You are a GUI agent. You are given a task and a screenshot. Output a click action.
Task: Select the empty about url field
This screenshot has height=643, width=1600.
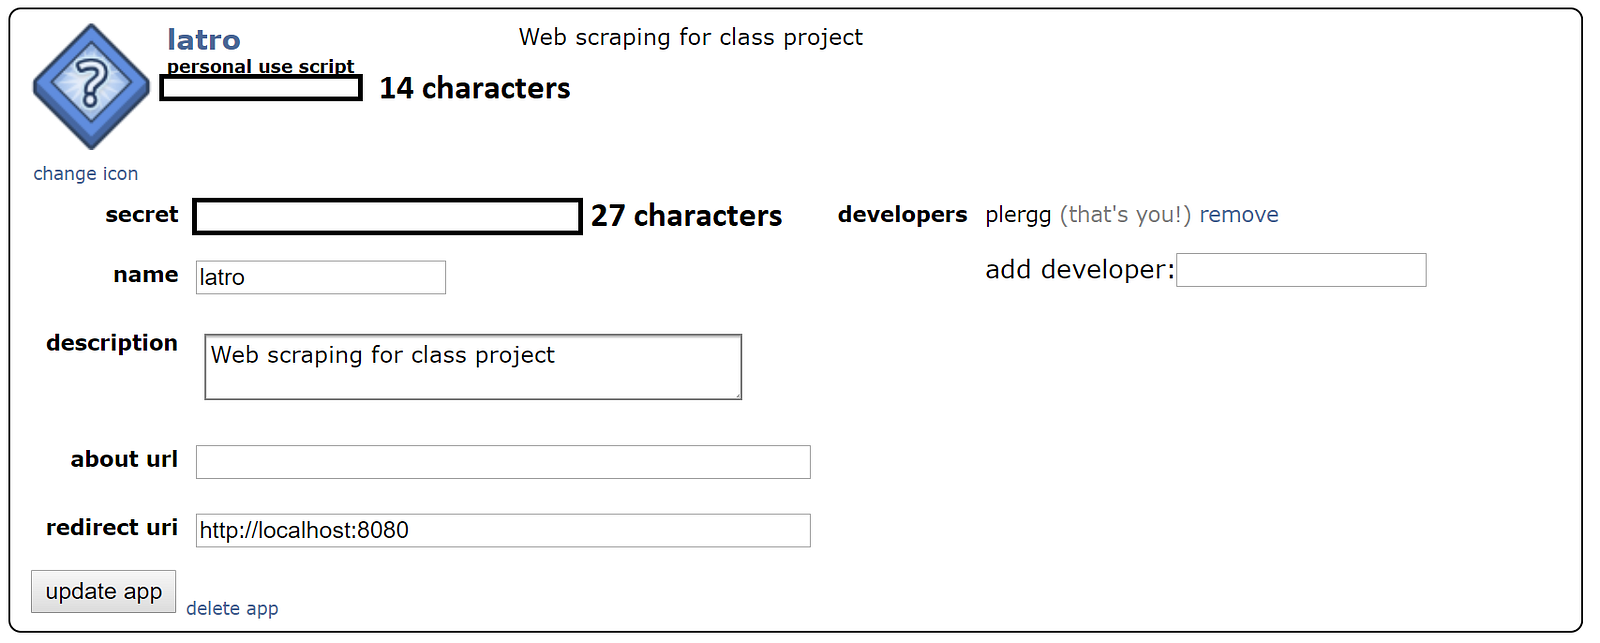point(503,462)
